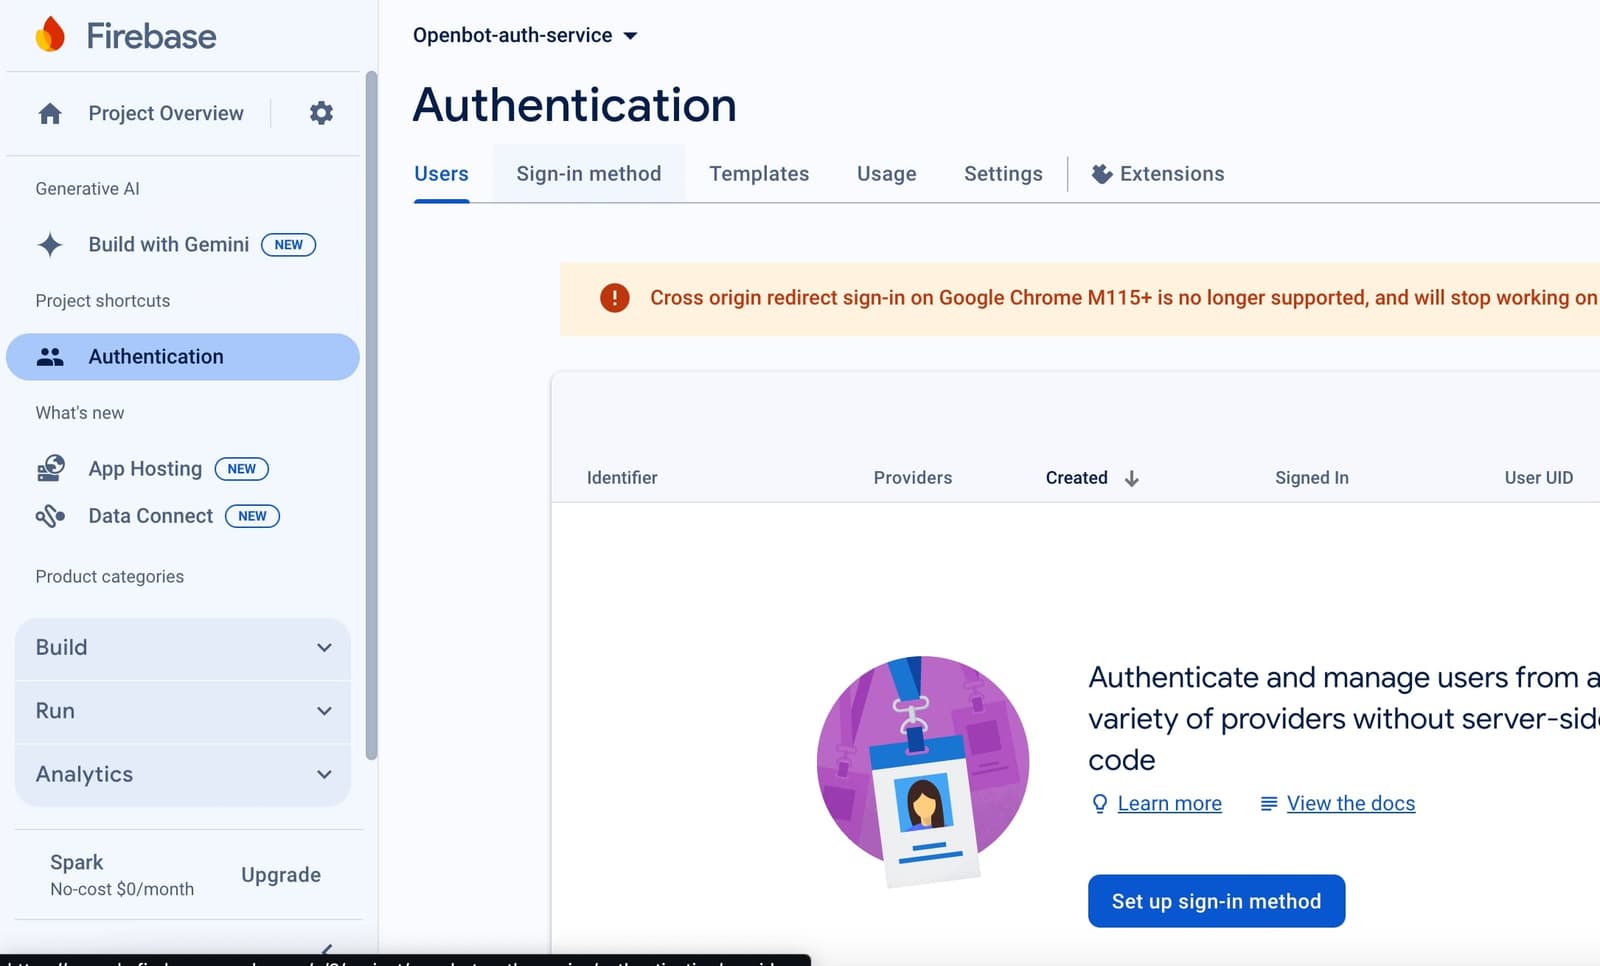
Task: Click the View the docs lines icon
Action: point(1269,804)
